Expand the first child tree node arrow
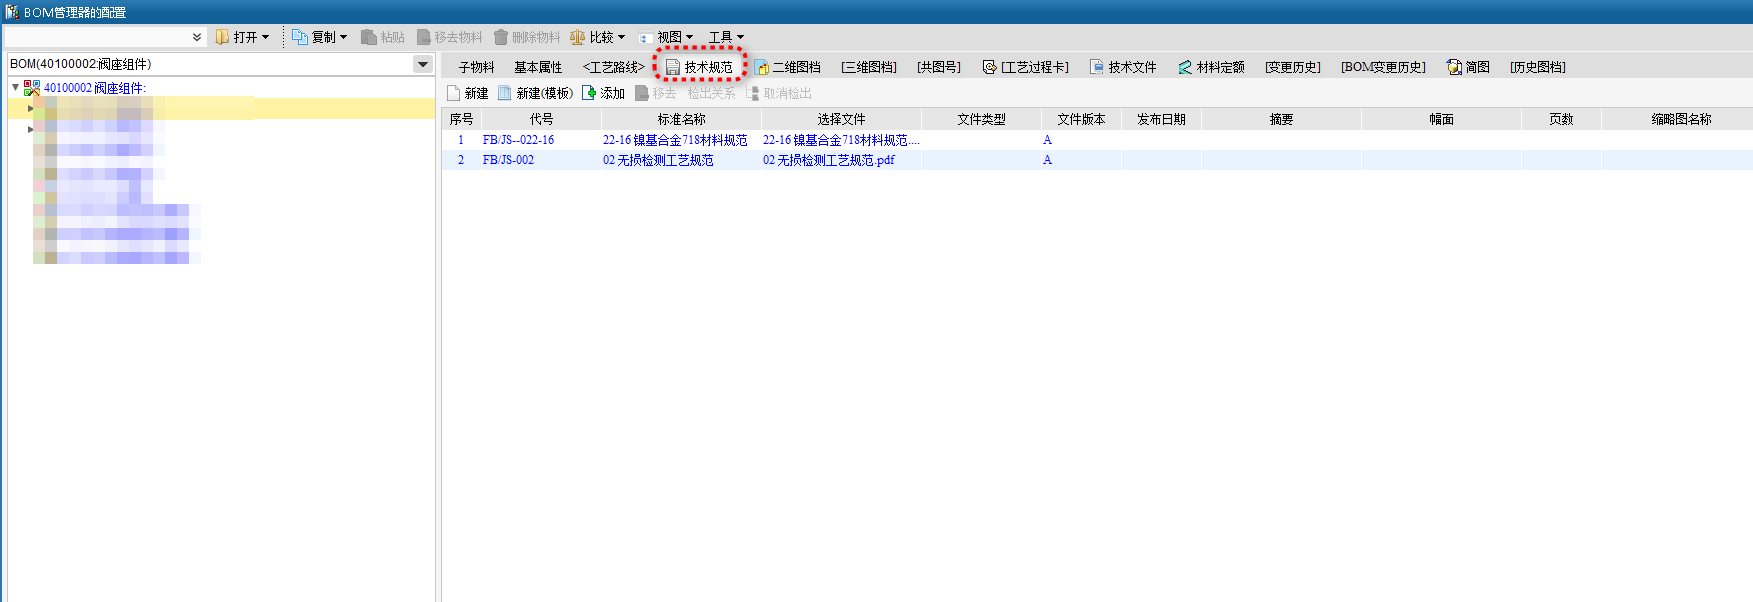 coord(31,108)
